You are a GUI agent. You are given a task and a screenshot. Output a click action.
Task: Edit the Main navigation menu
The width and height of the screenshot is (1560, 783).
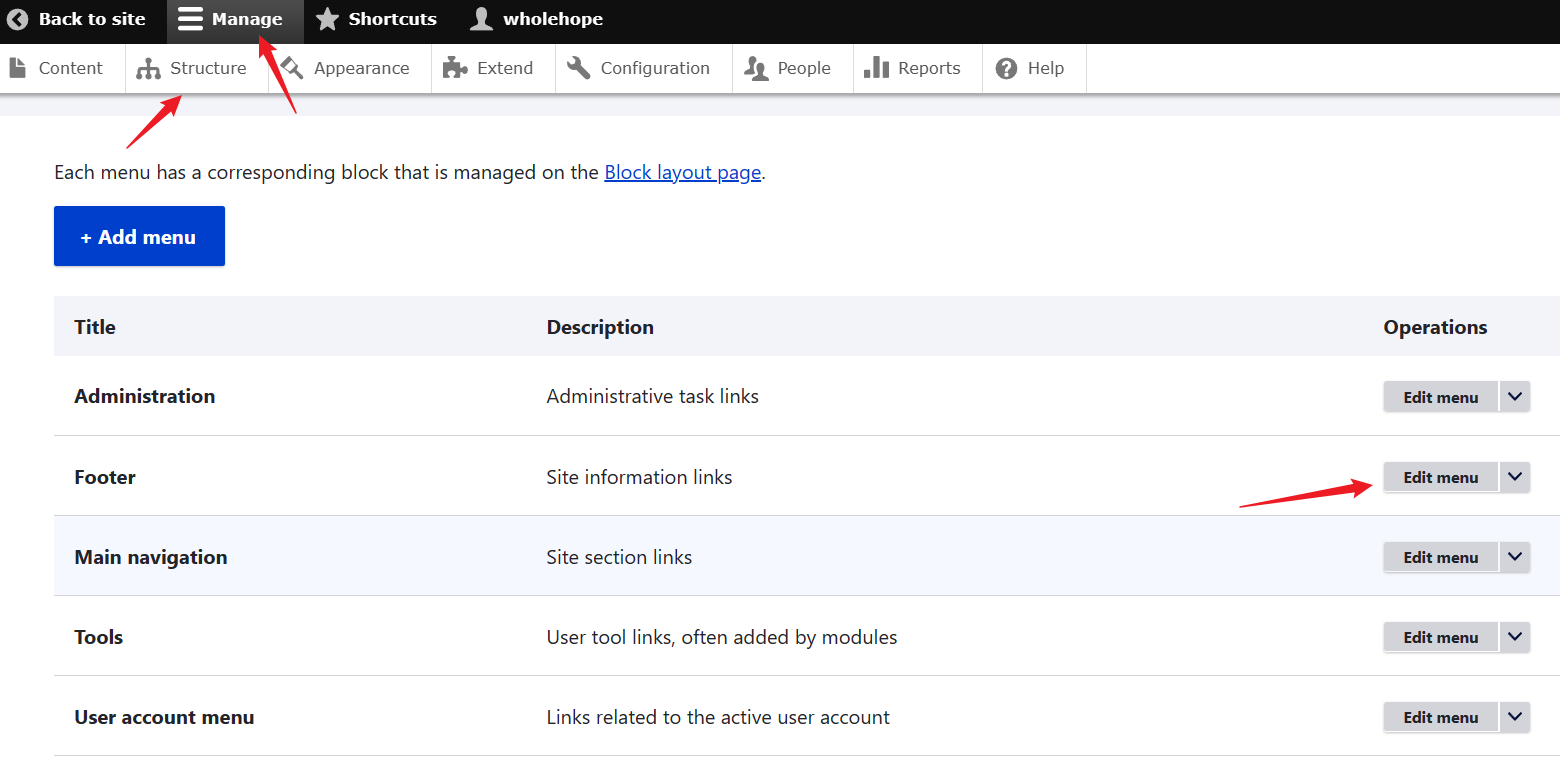tap(1440, 557)
